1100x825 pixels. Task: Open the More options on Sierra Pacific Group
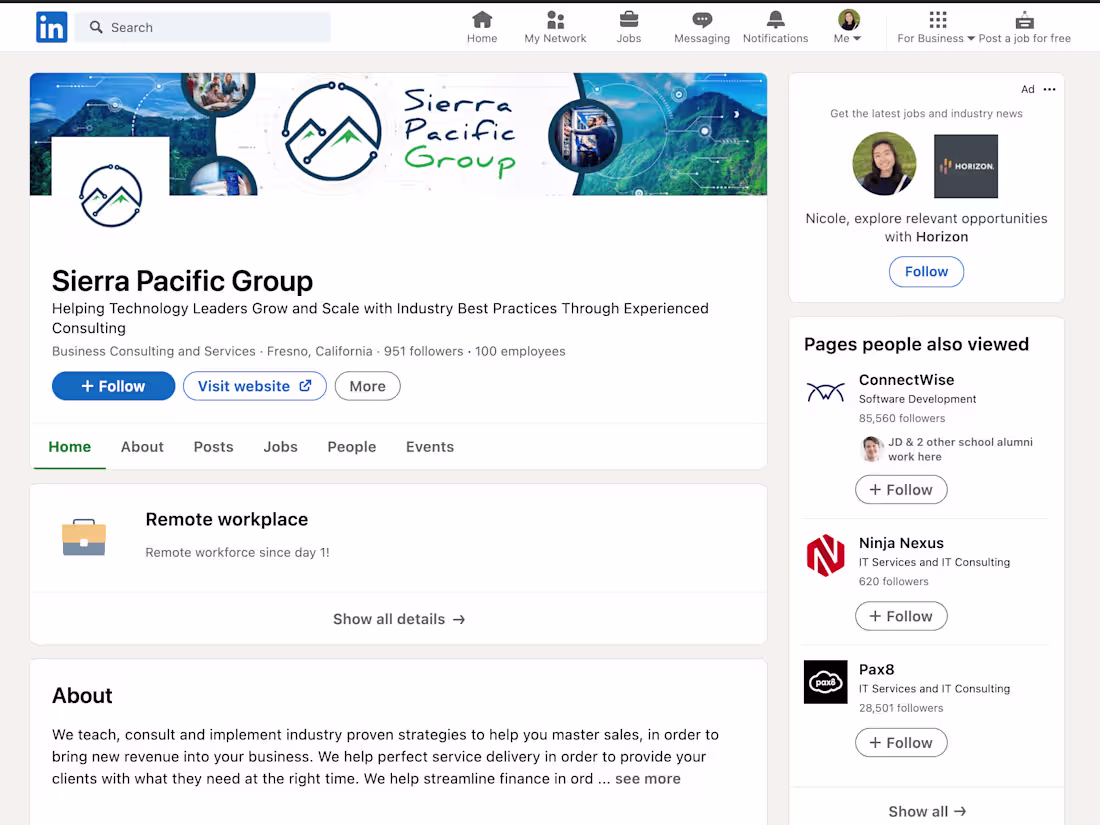click(367, 386)
